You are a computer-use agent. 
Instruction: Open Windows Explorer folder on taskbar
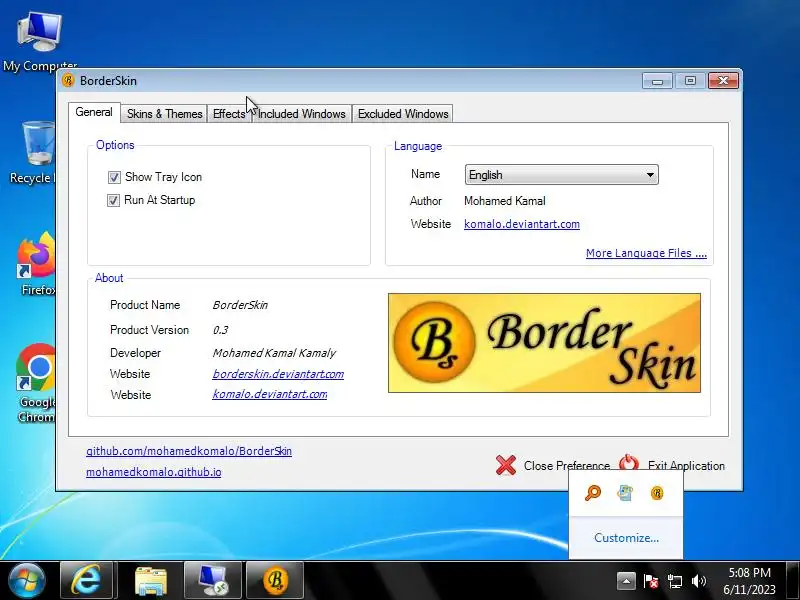point(151,581)
